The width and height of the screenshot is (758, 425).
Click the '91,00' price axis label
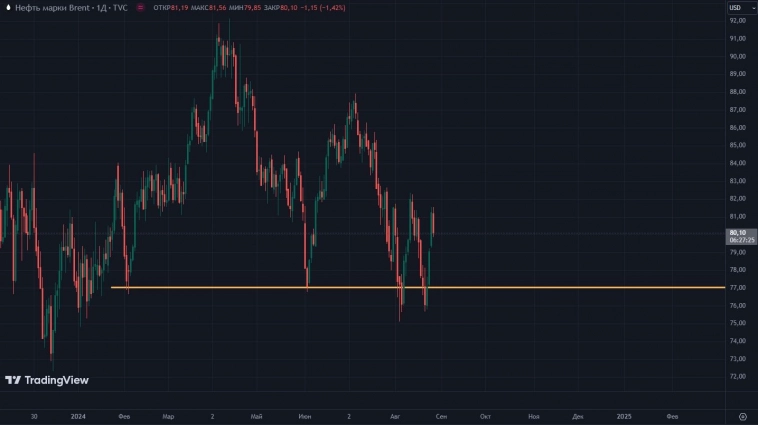(x=737, y=39)
